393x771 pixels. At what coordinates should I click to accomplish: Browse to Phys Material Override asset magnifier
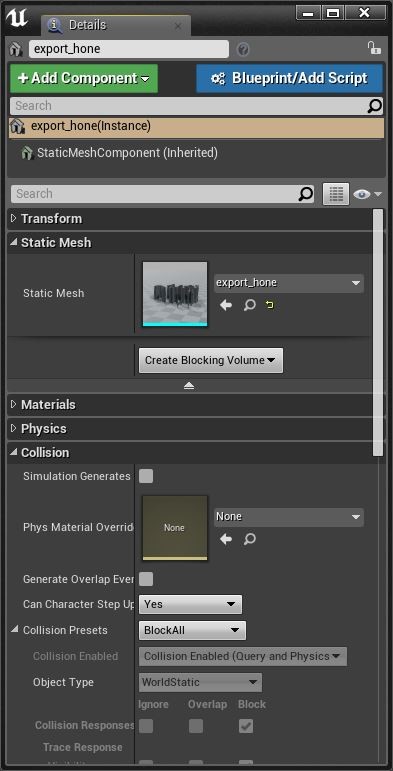point(250,539)
